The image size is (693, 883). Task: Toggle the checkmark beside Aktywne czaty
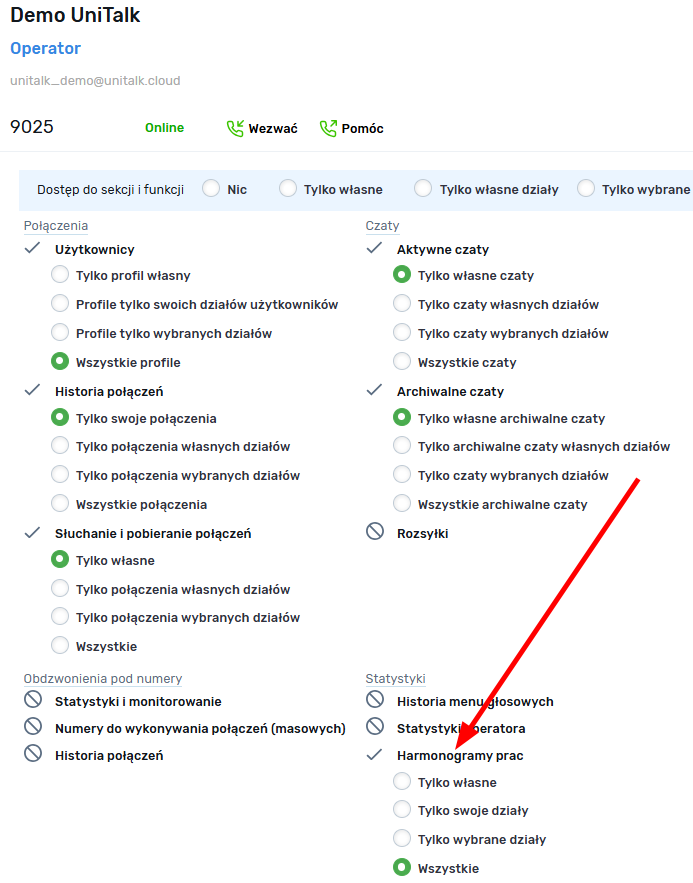point(375,248)
